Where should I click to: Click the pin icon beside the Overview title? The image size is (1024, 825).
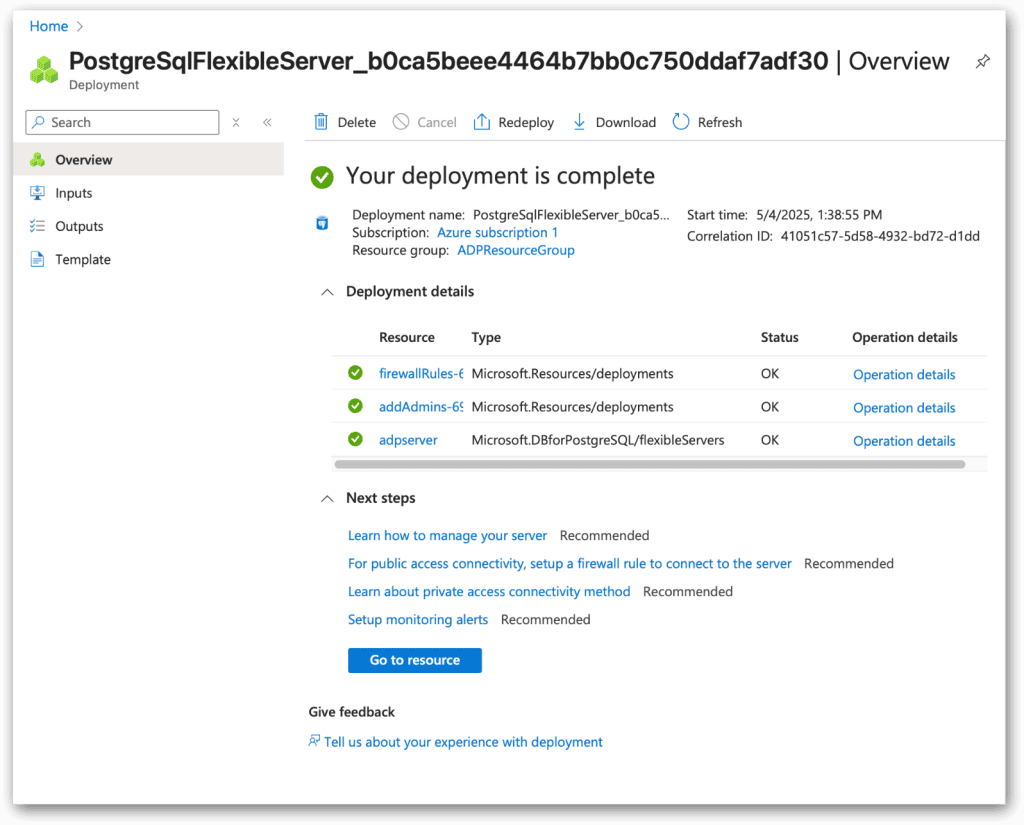click(x=982, y=62)
